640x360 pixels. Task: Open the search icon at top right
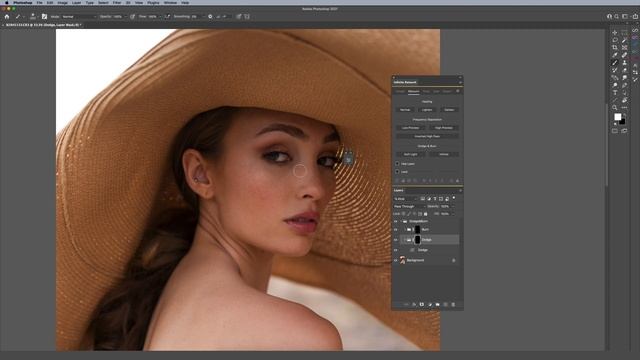617,17
